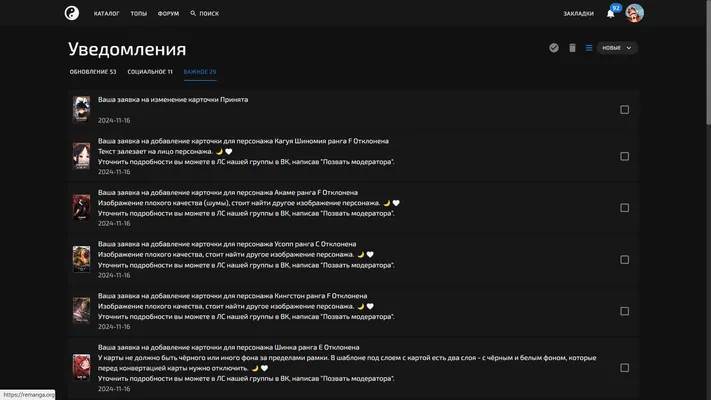Select checkbox for Шинка rejected notification

624,368
